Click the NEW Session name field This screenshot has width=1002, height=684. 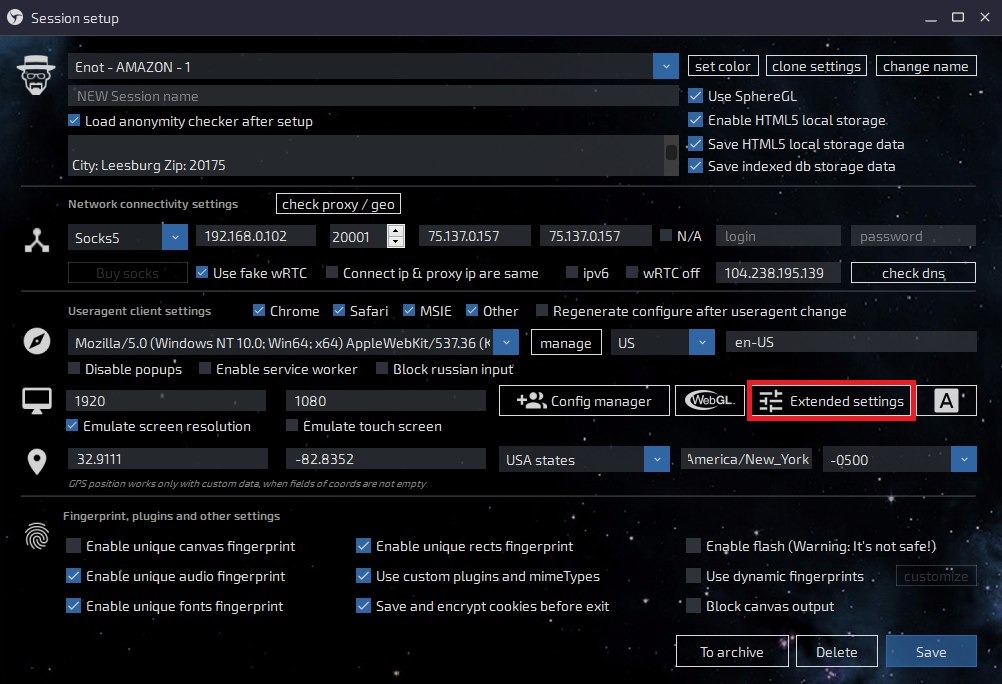click(x=373, y=96)
